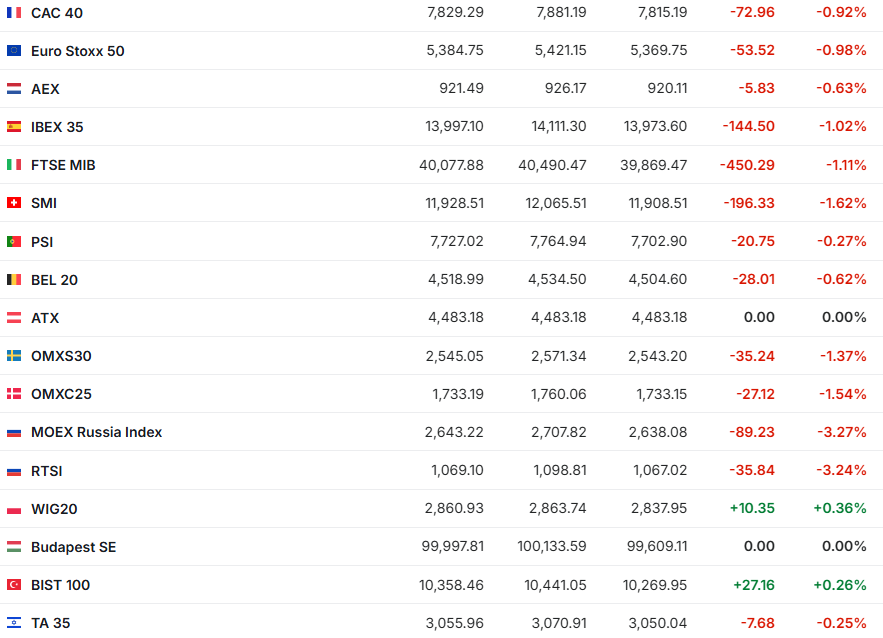Click the Spanish flag icon beside IBEX 35
883x638 pixels.
click(x=14, y=127)
